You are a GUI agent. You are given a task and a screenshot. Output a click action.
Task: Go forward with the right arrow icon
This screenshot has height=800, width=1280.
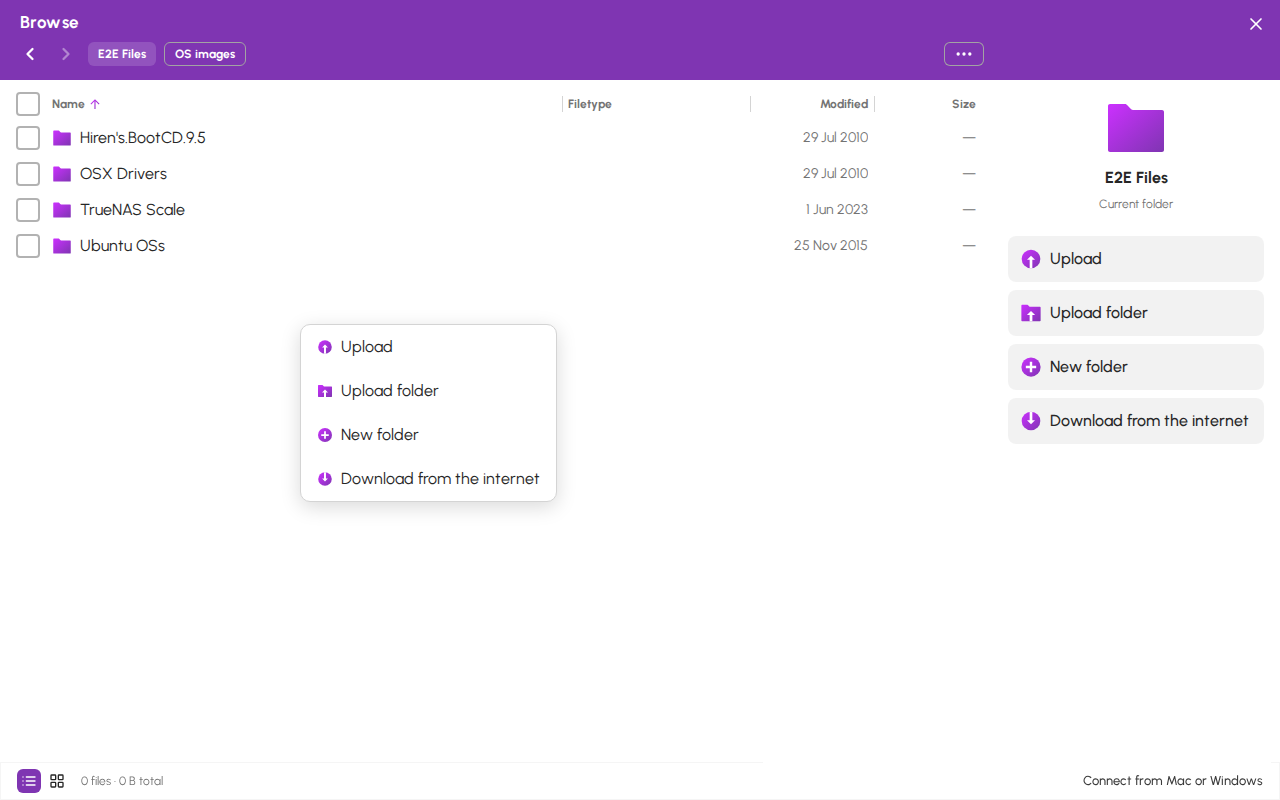click(66, 54)
